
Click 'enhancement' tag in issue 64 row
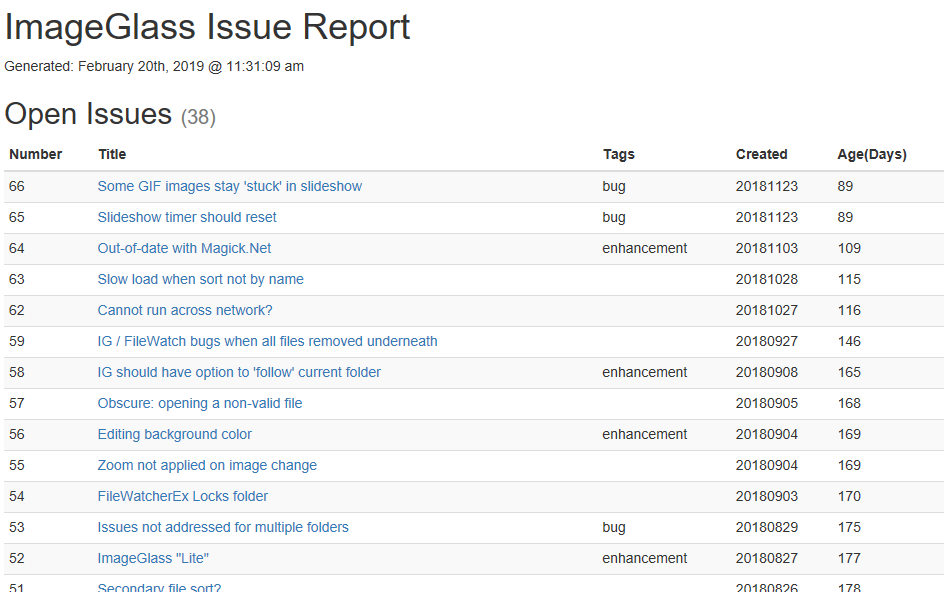tap(645, 248)
